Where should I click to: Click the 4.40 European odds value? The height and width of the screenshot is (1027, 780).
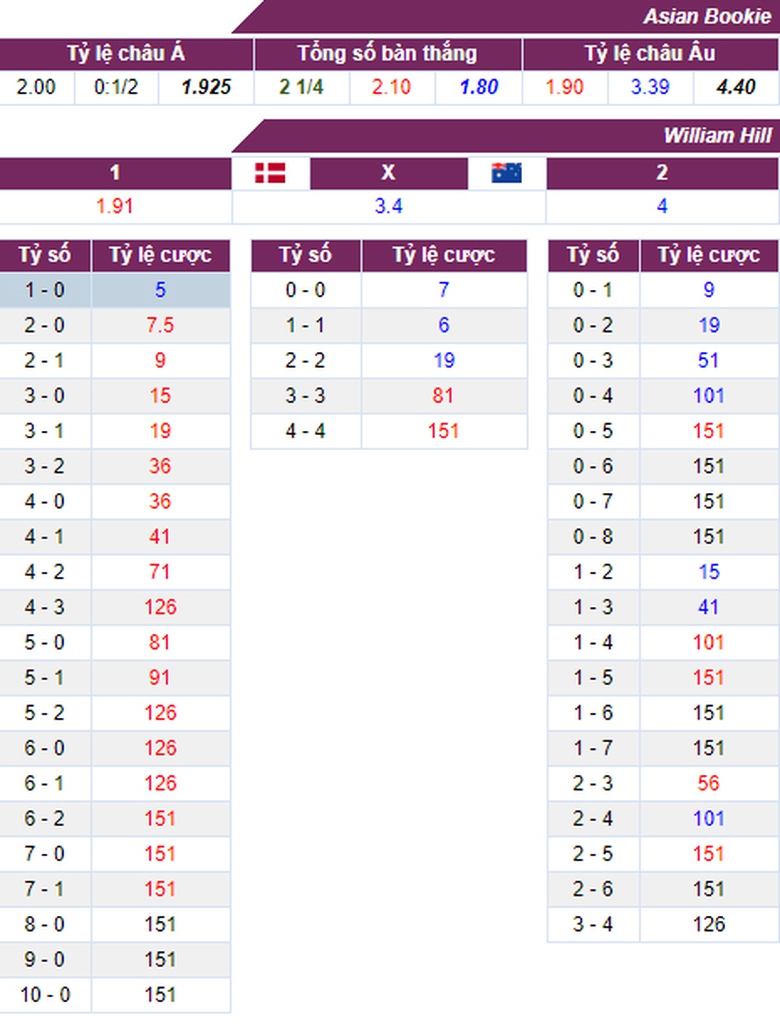point(736,87)
